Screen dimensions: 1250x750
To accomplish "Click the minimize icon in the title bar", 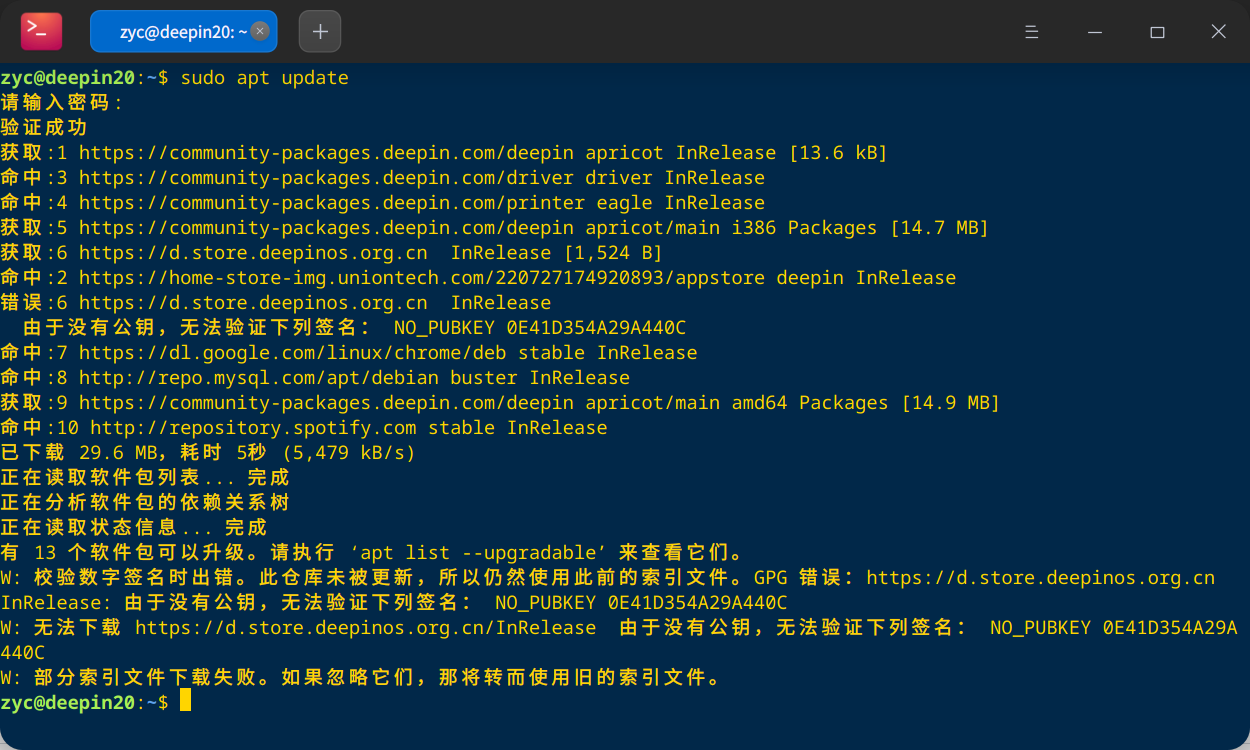I will click(1094, 31).
